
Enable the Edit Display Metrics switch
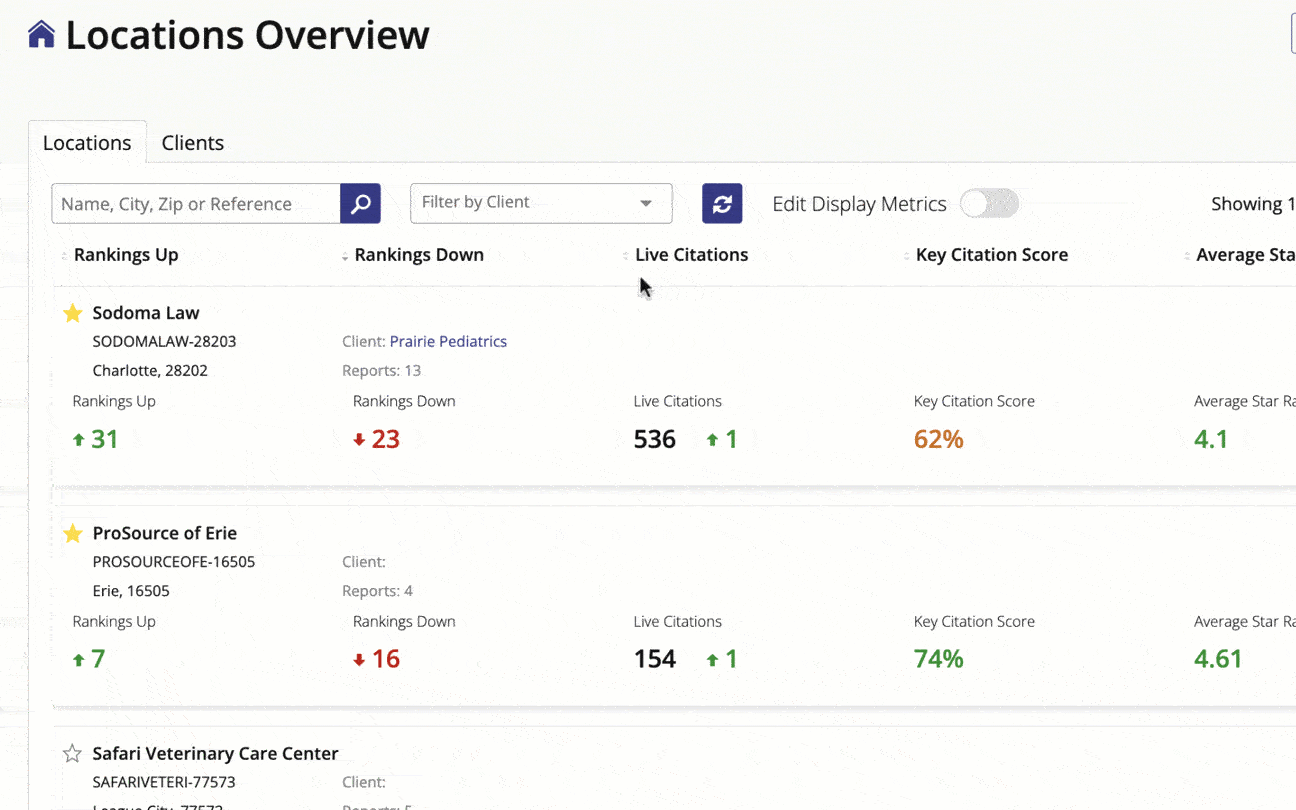pos(988,204)
